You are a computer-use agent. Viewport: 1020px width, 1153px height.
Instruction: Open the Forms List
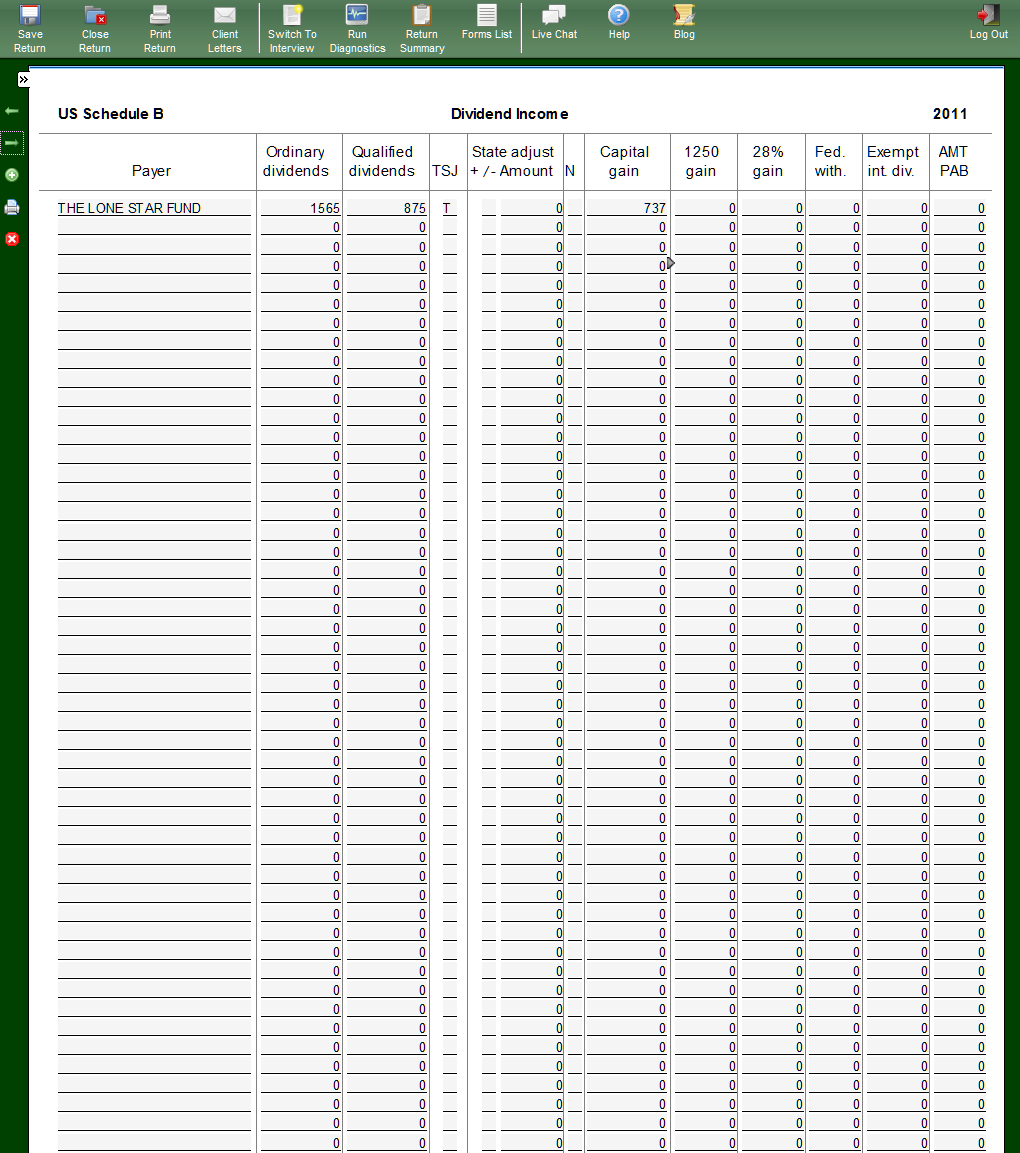[487, 22]
